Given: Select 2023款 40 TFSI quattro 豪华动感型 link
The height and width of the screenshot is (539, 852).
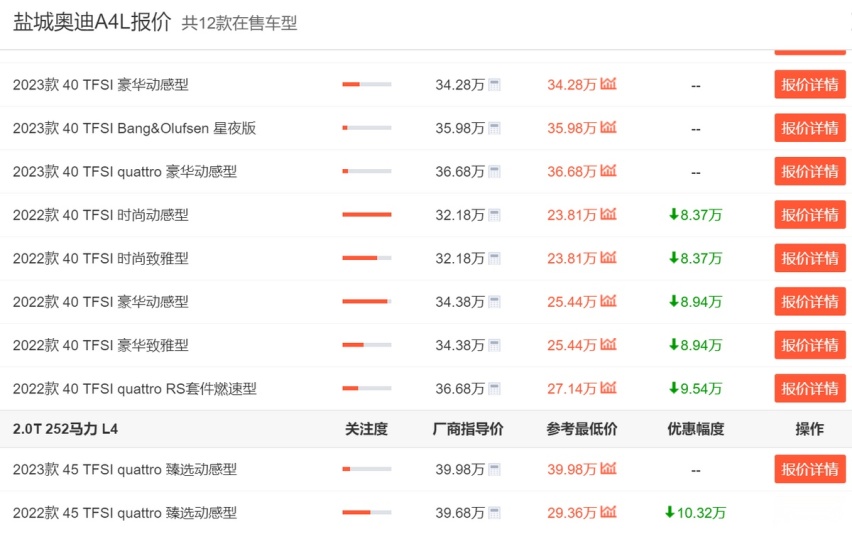Looking at the screenshot, I should coord(125,172).
